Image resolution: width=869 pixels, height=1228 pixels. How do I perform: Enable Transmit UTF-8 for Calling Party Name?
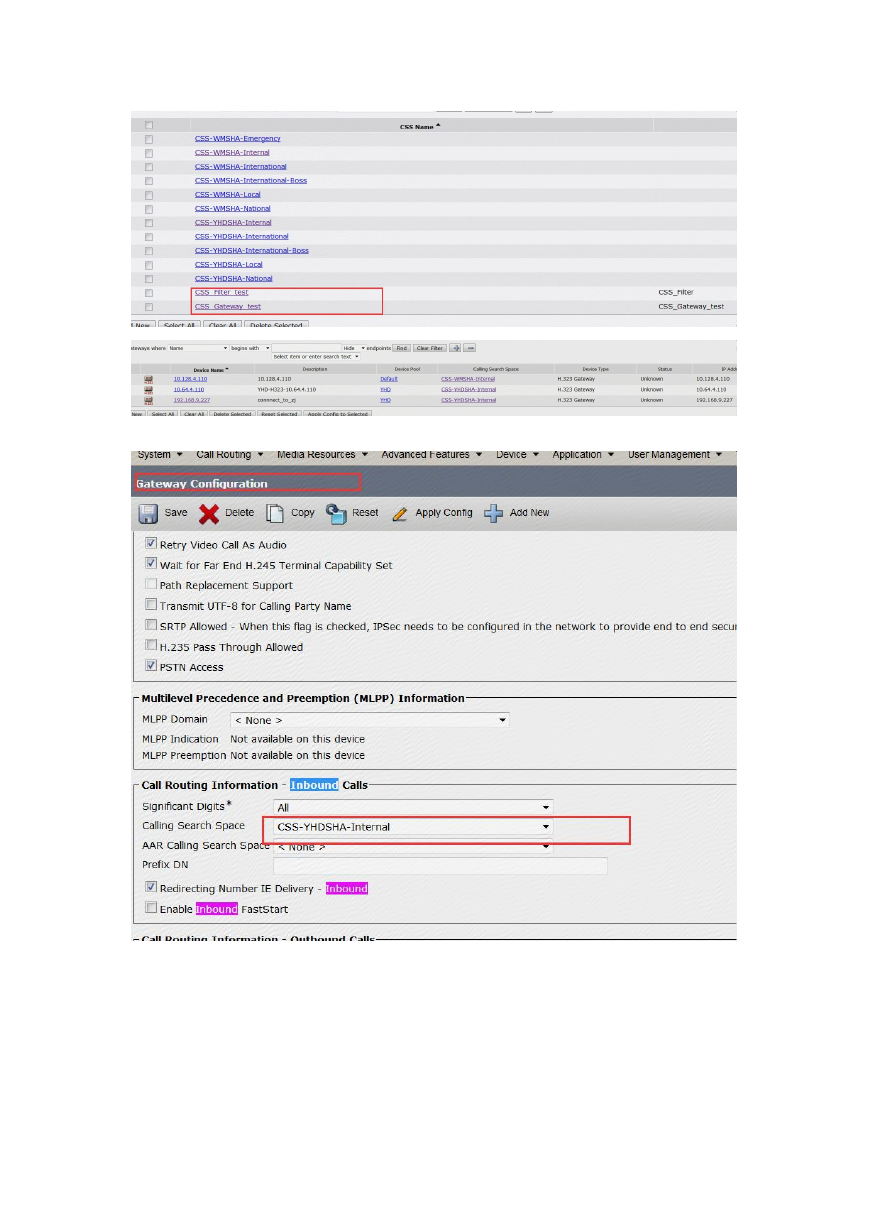point(151,606)
